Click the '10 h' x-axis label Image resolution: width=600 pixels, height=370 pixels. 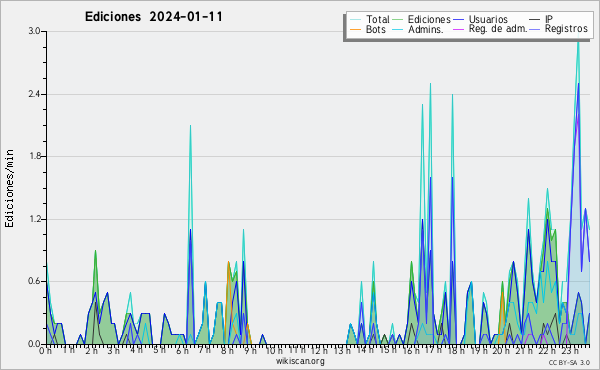tap(274, 351)
